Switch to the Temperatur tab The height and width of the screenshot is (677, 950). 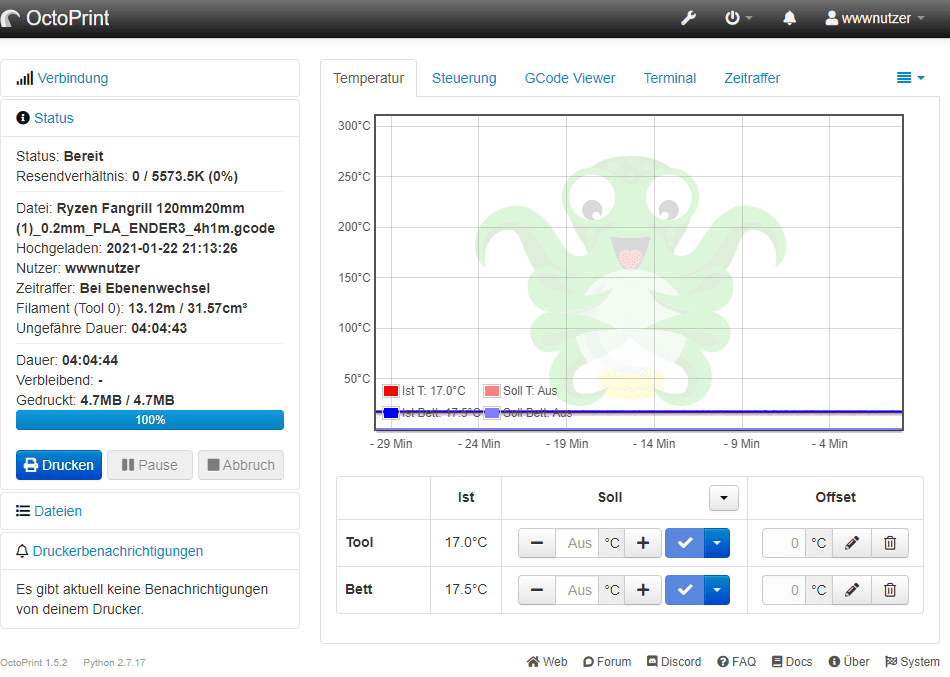tap(368, 78)
